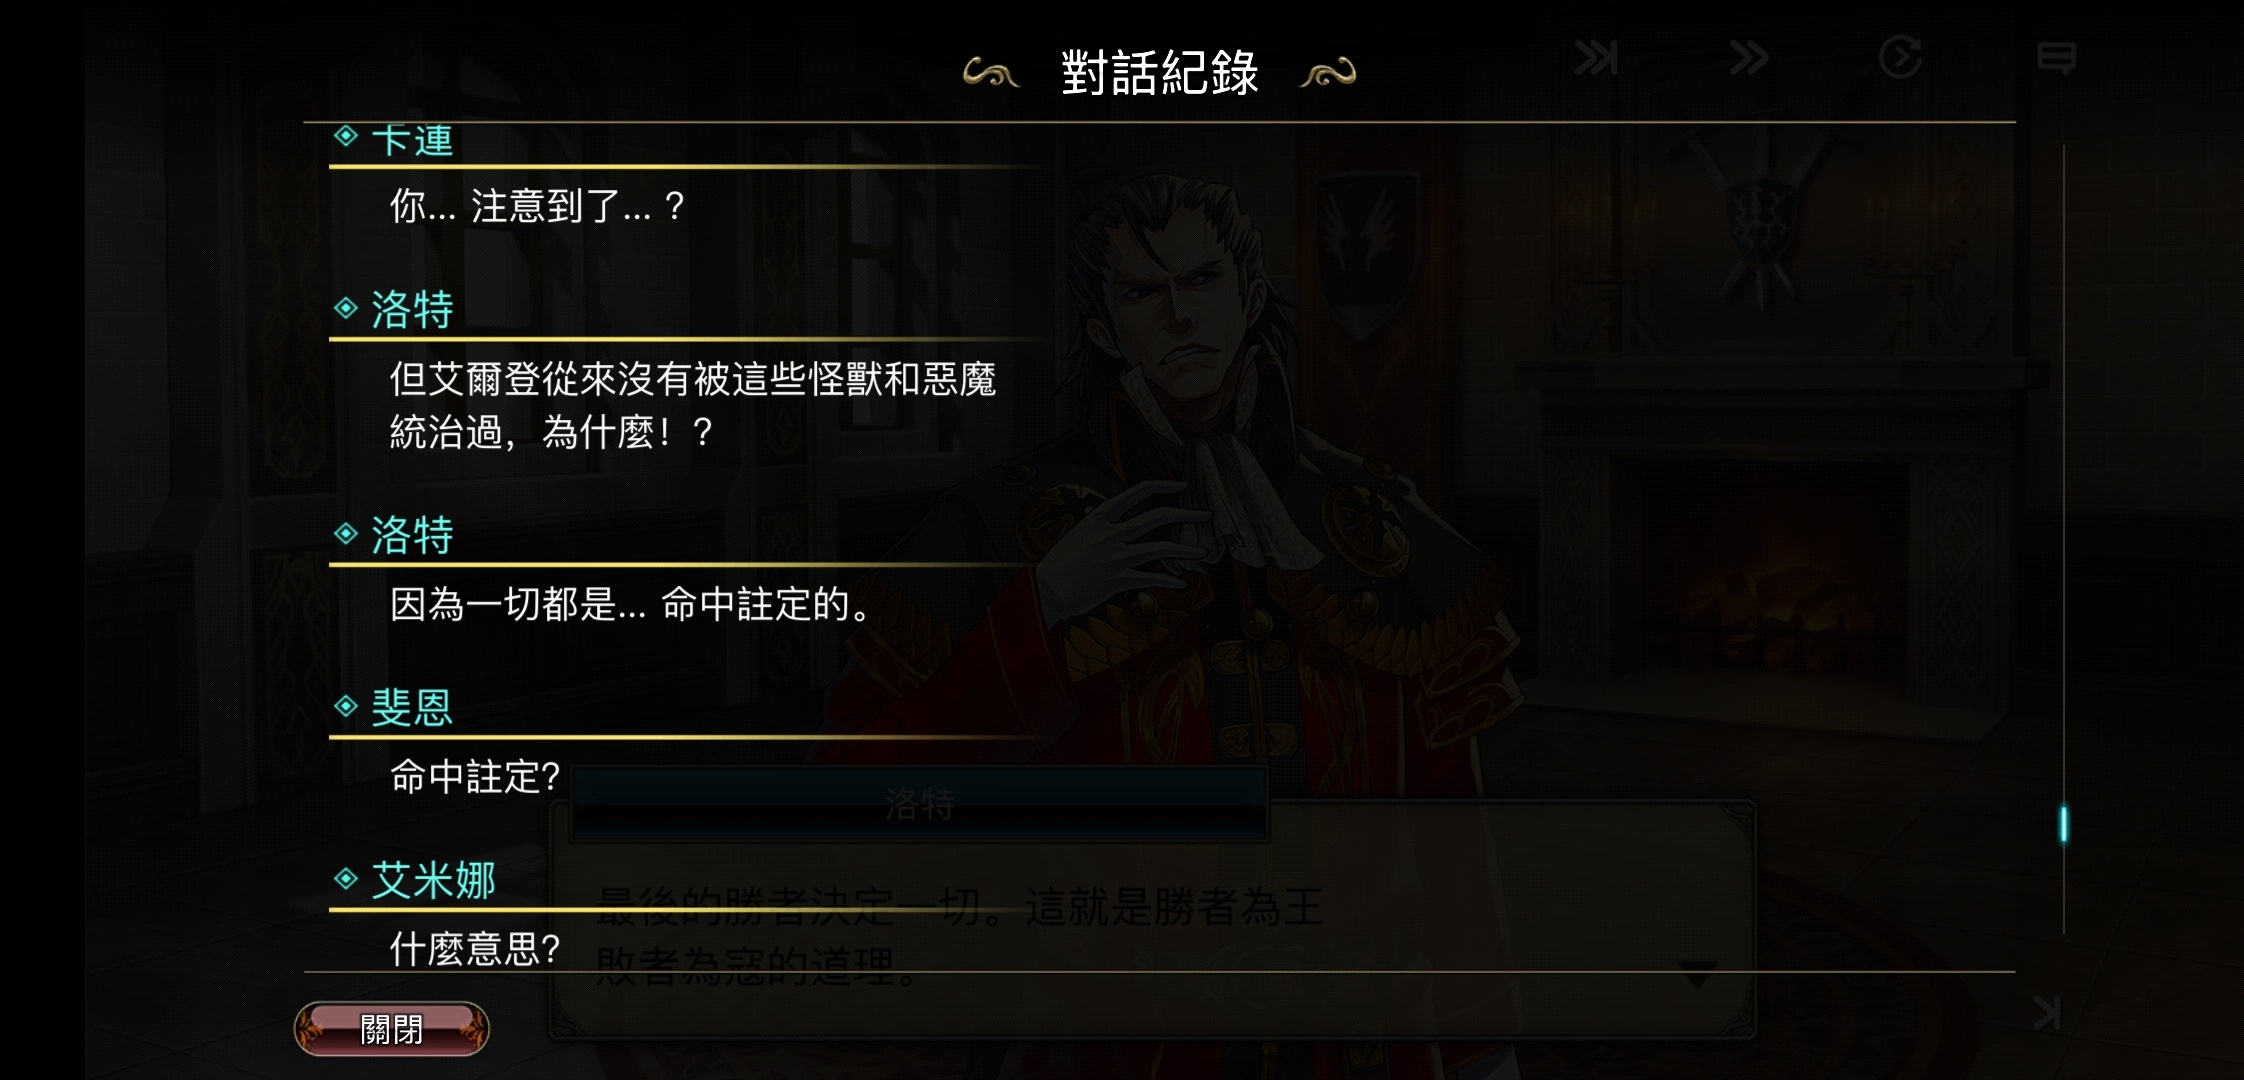Tap the skip-to-end icon in top bar
This screenshot has width=2244, height=1080.
pyautogui.click(x=1596, y=58)
